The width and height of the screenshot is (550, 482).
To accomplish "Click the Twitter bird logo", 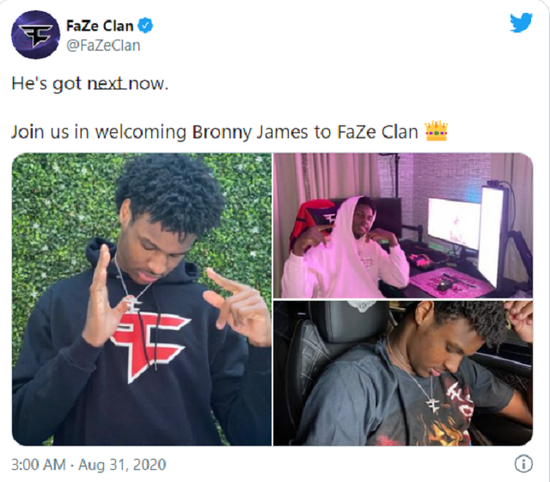I will [521, 22].
